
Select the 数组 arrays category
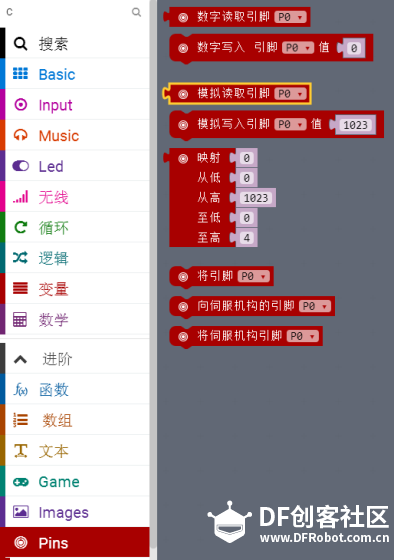(75, 420)
